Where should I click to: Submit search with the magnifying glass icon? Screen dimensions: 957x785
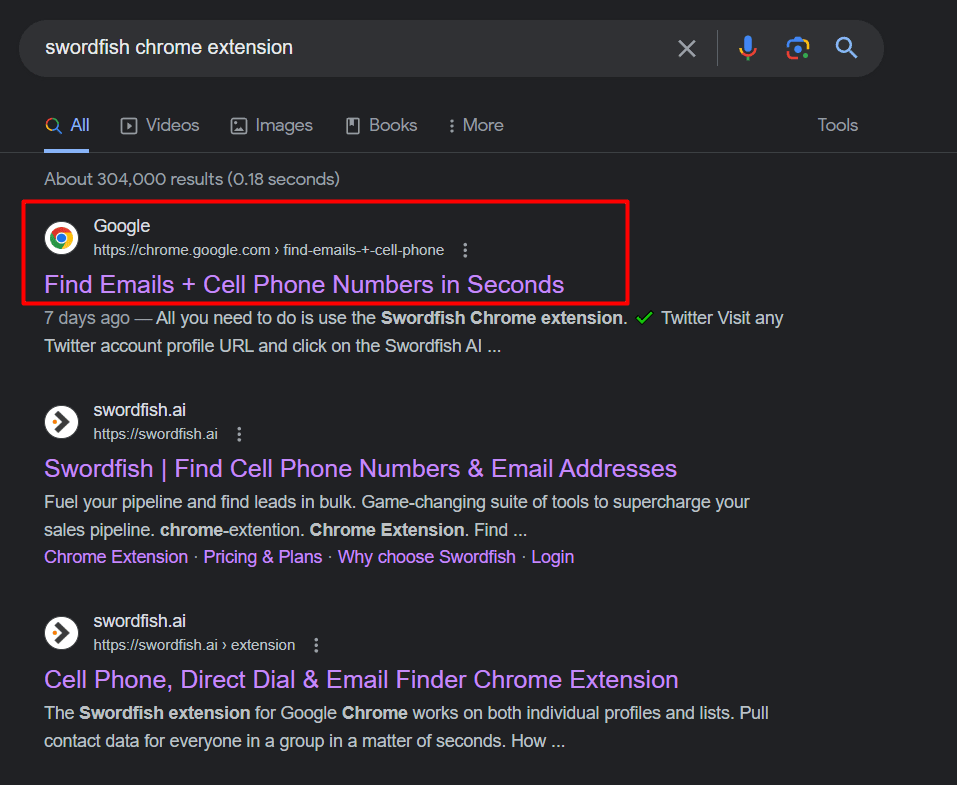[847, 48]
